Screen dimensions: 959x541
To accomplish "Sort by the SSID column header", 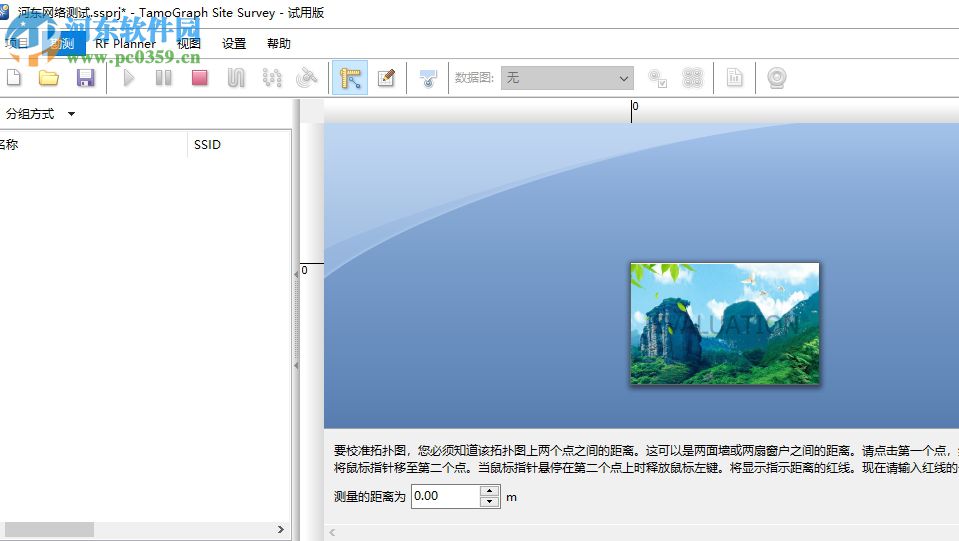I will pyautogui.click(x=207, y=145).
